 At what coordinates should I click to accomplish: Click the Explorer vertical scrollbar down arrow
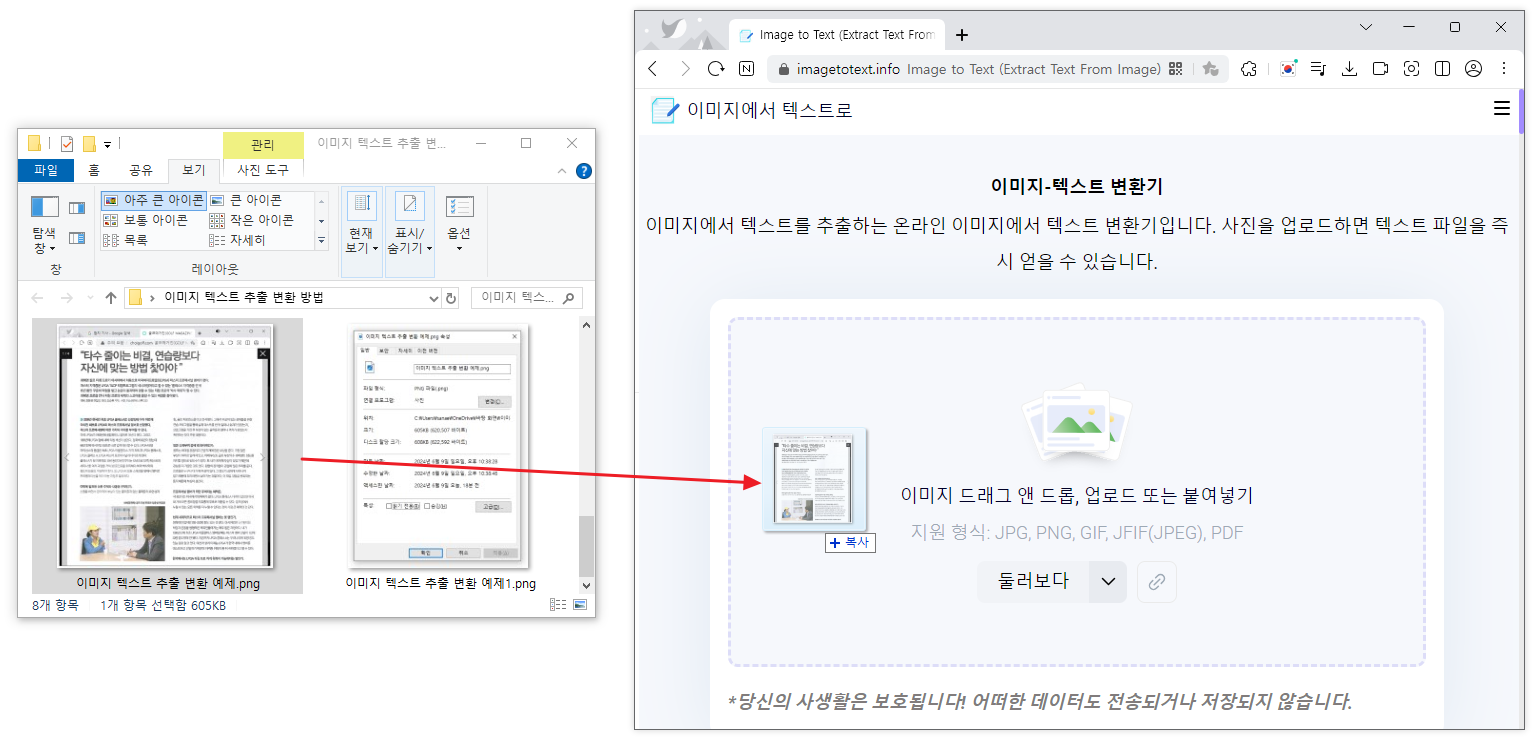click(586, 586)
